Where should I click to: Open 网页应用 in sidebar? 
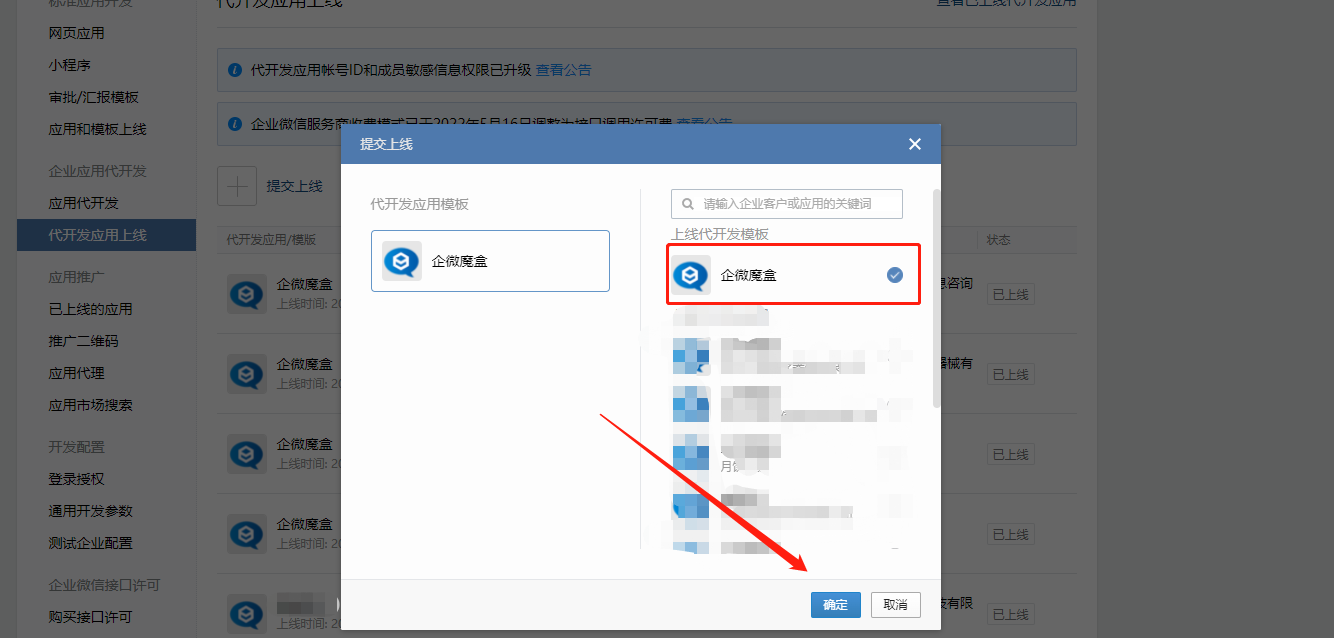[76, 33]
